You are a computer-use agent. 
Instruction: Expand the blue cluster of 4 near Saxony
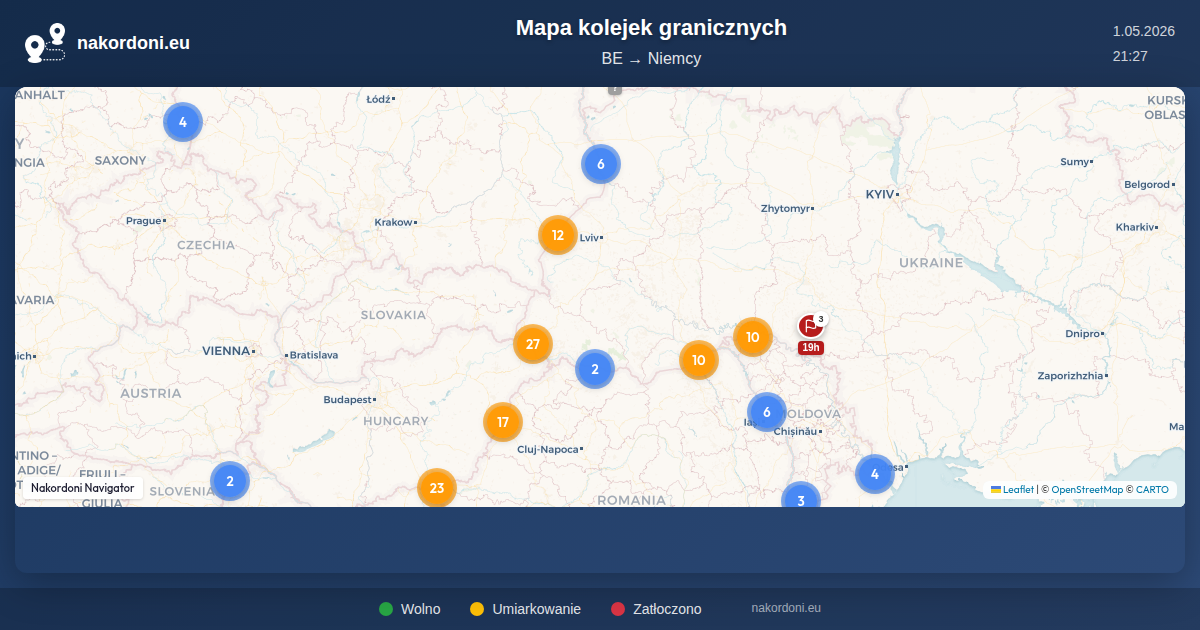coord(183,122)
